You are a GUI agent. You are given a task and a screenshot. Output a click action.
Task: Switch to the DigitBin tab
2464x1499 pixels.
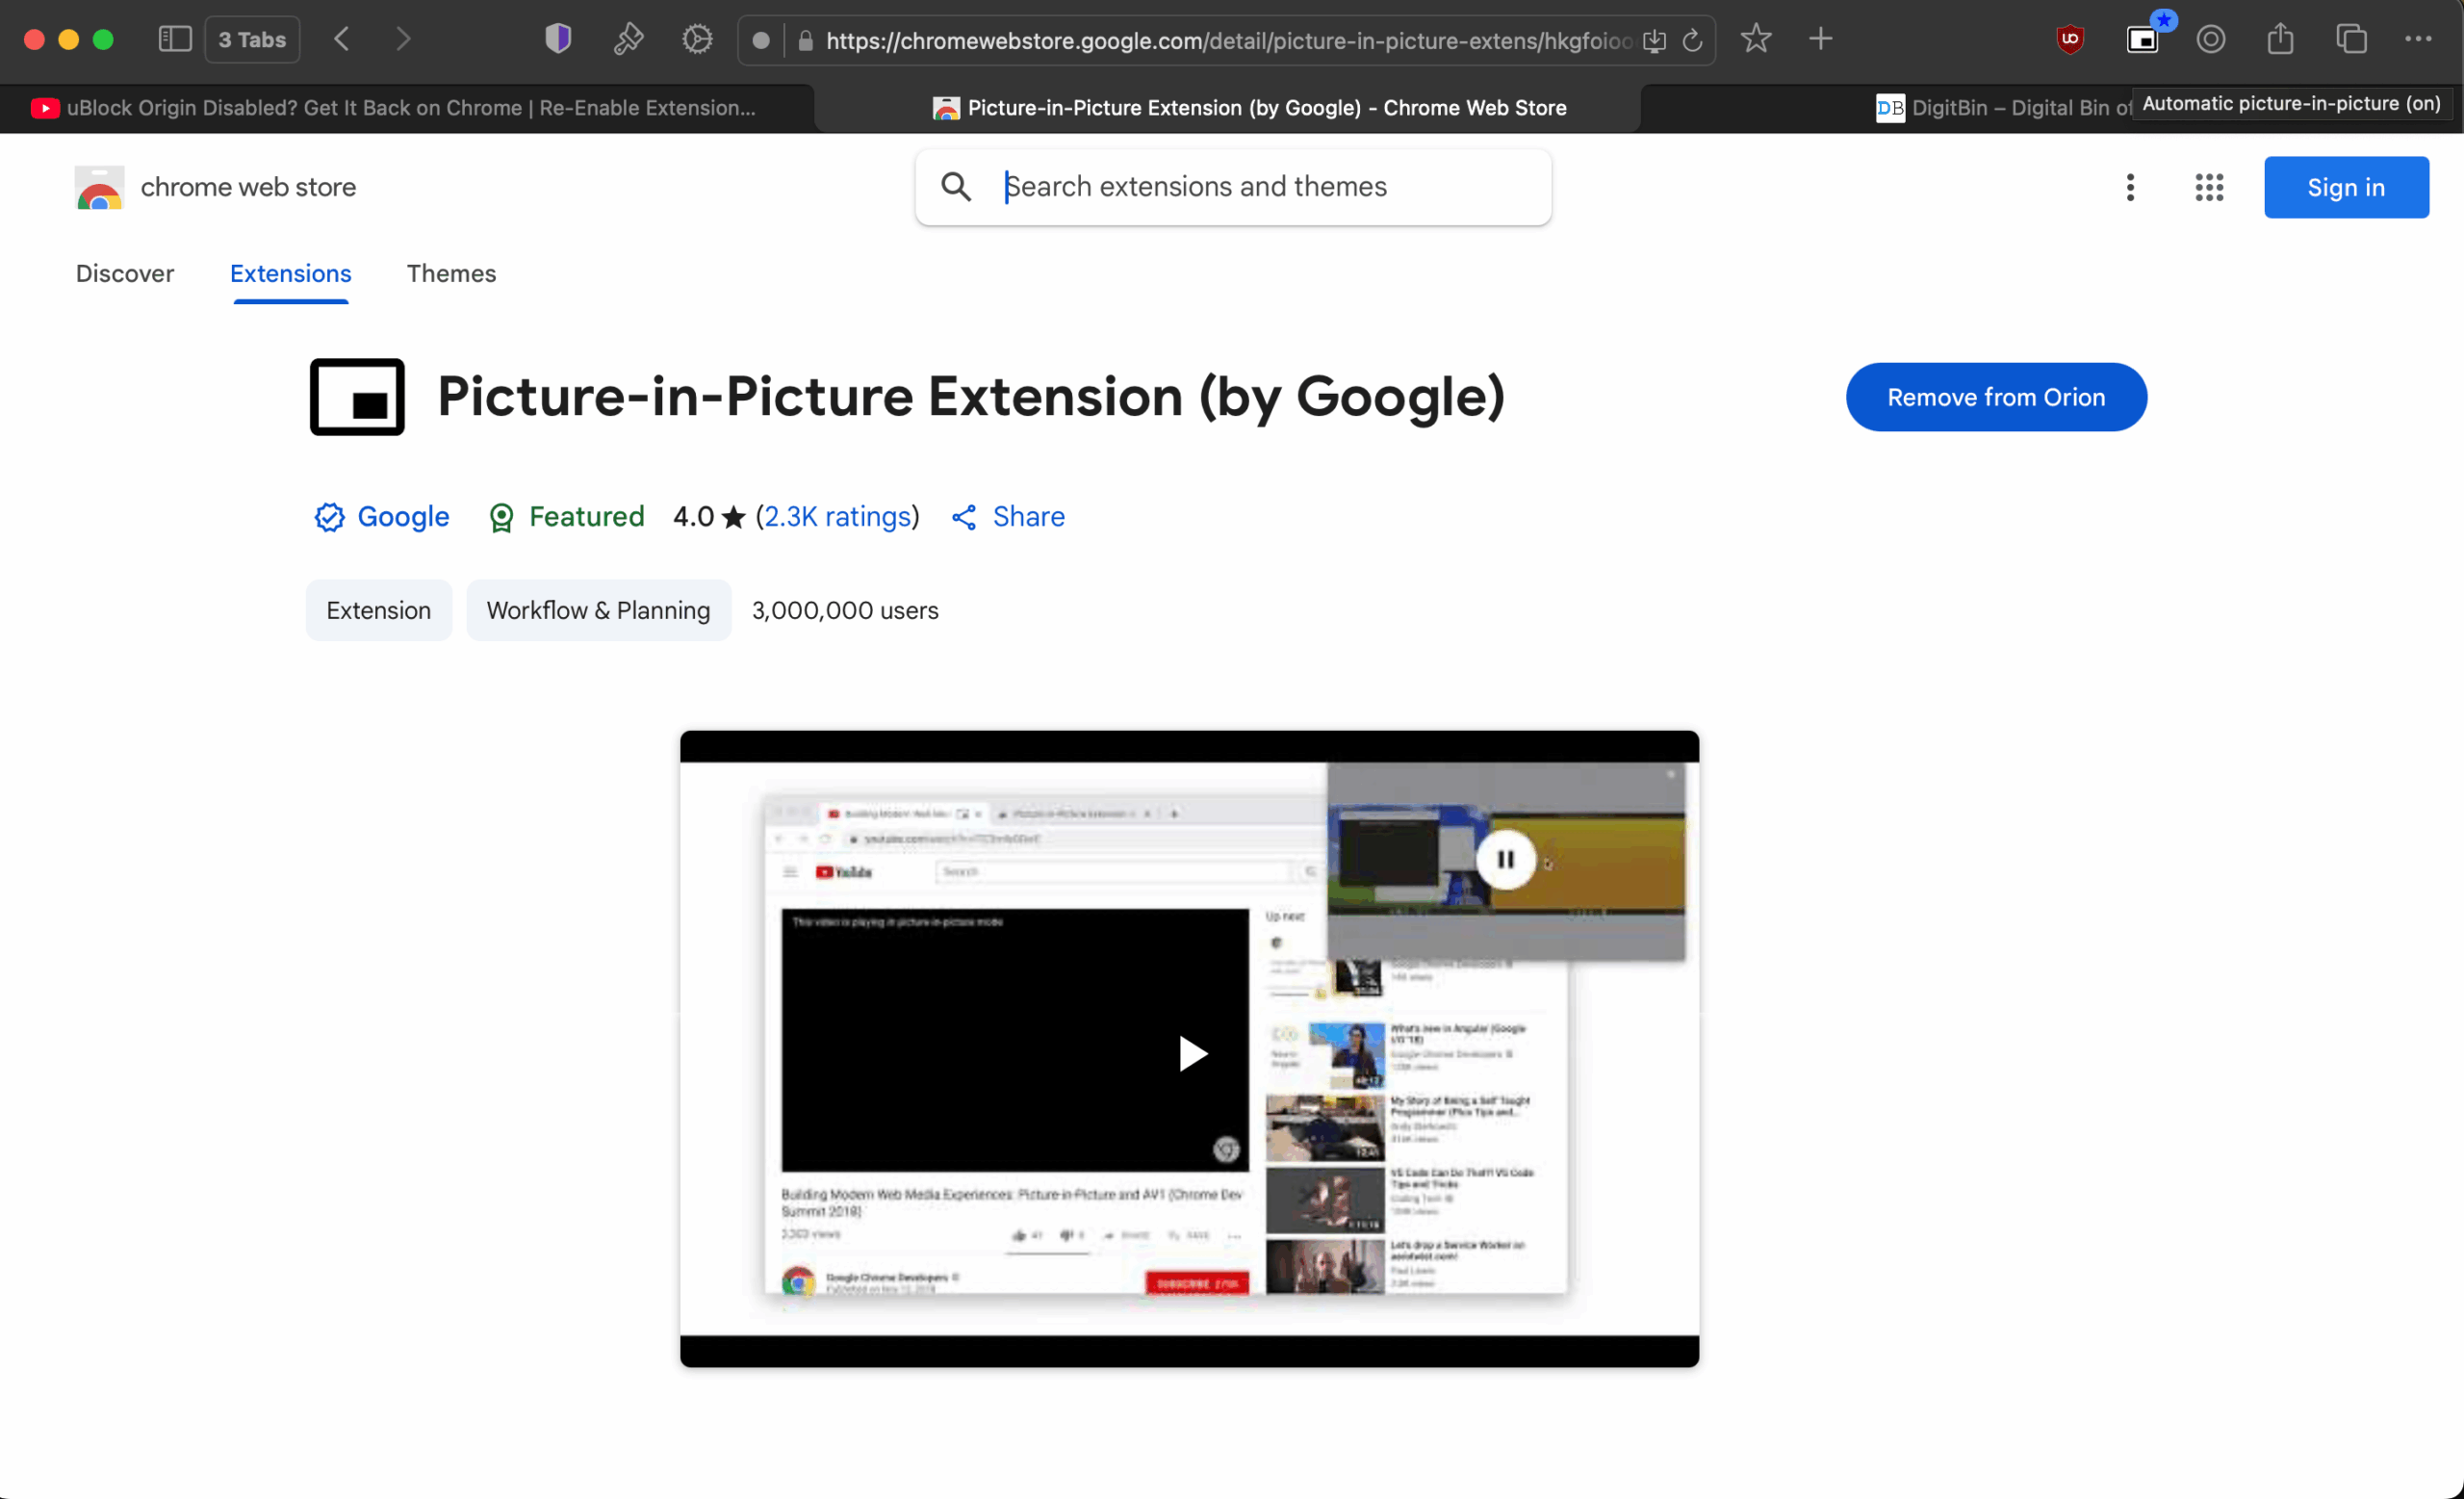tap(2002, 108)
